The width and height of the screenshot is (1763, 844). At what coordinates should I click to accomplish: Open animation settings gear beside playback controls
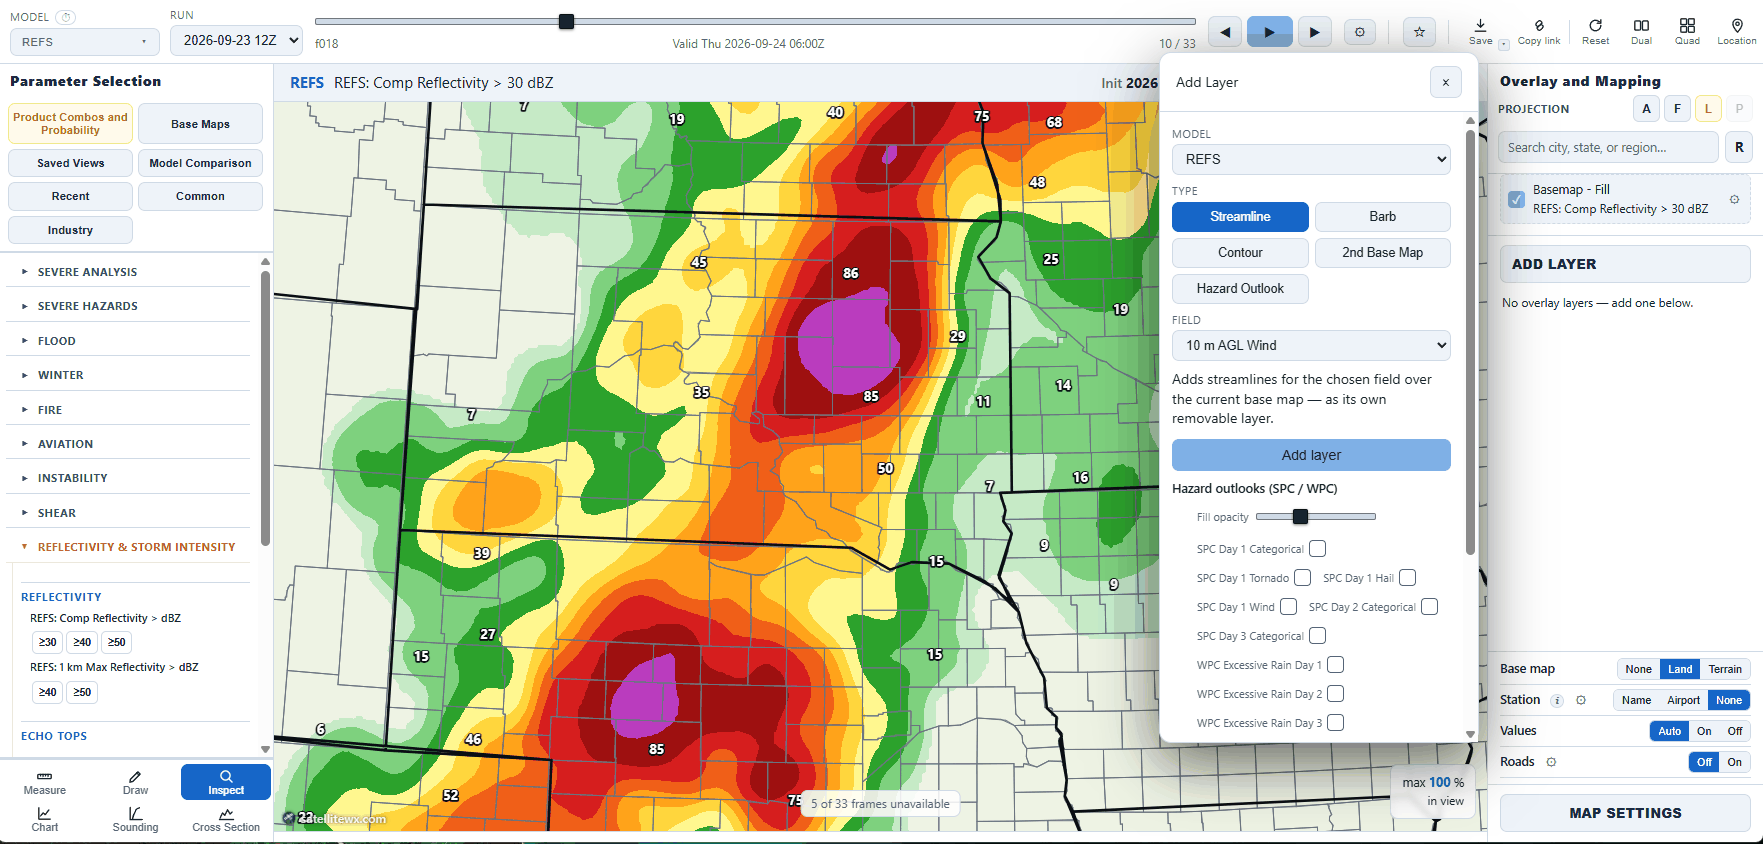[1360, 32]
